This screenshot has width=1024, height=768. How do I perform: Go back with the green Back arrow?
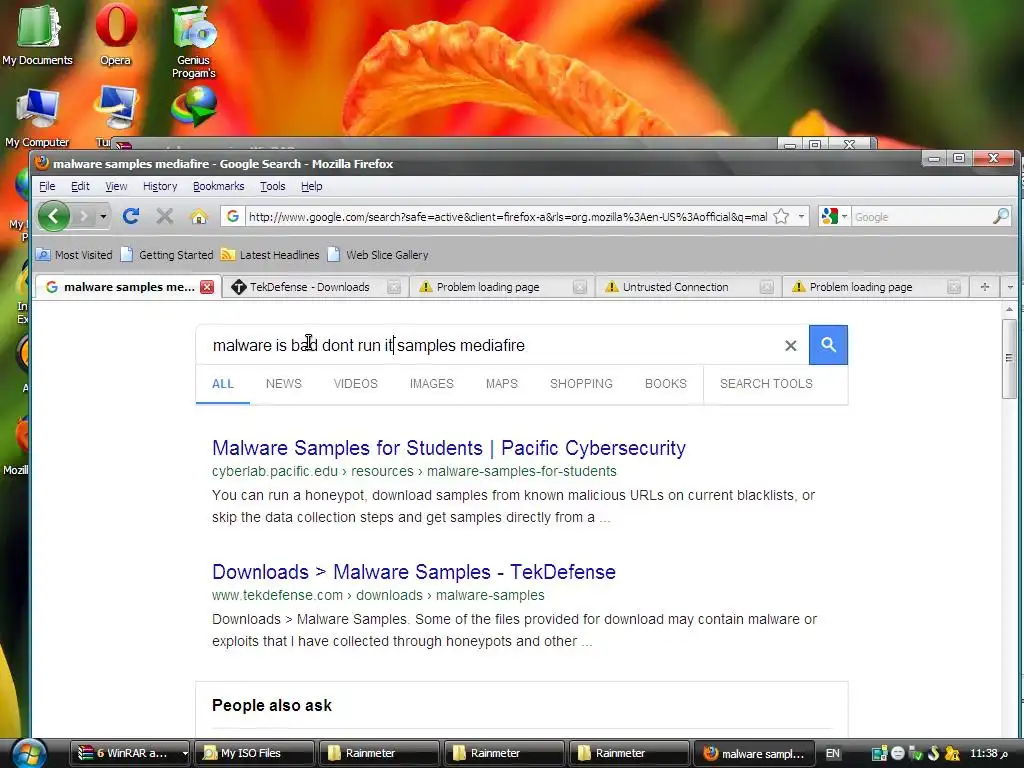(x=54, y=216)
